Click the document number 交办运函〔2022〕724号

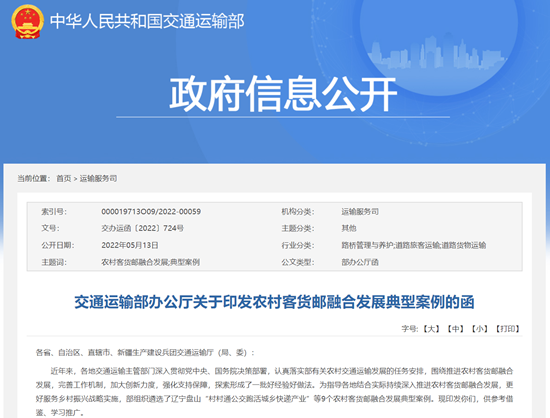point(142,228)
